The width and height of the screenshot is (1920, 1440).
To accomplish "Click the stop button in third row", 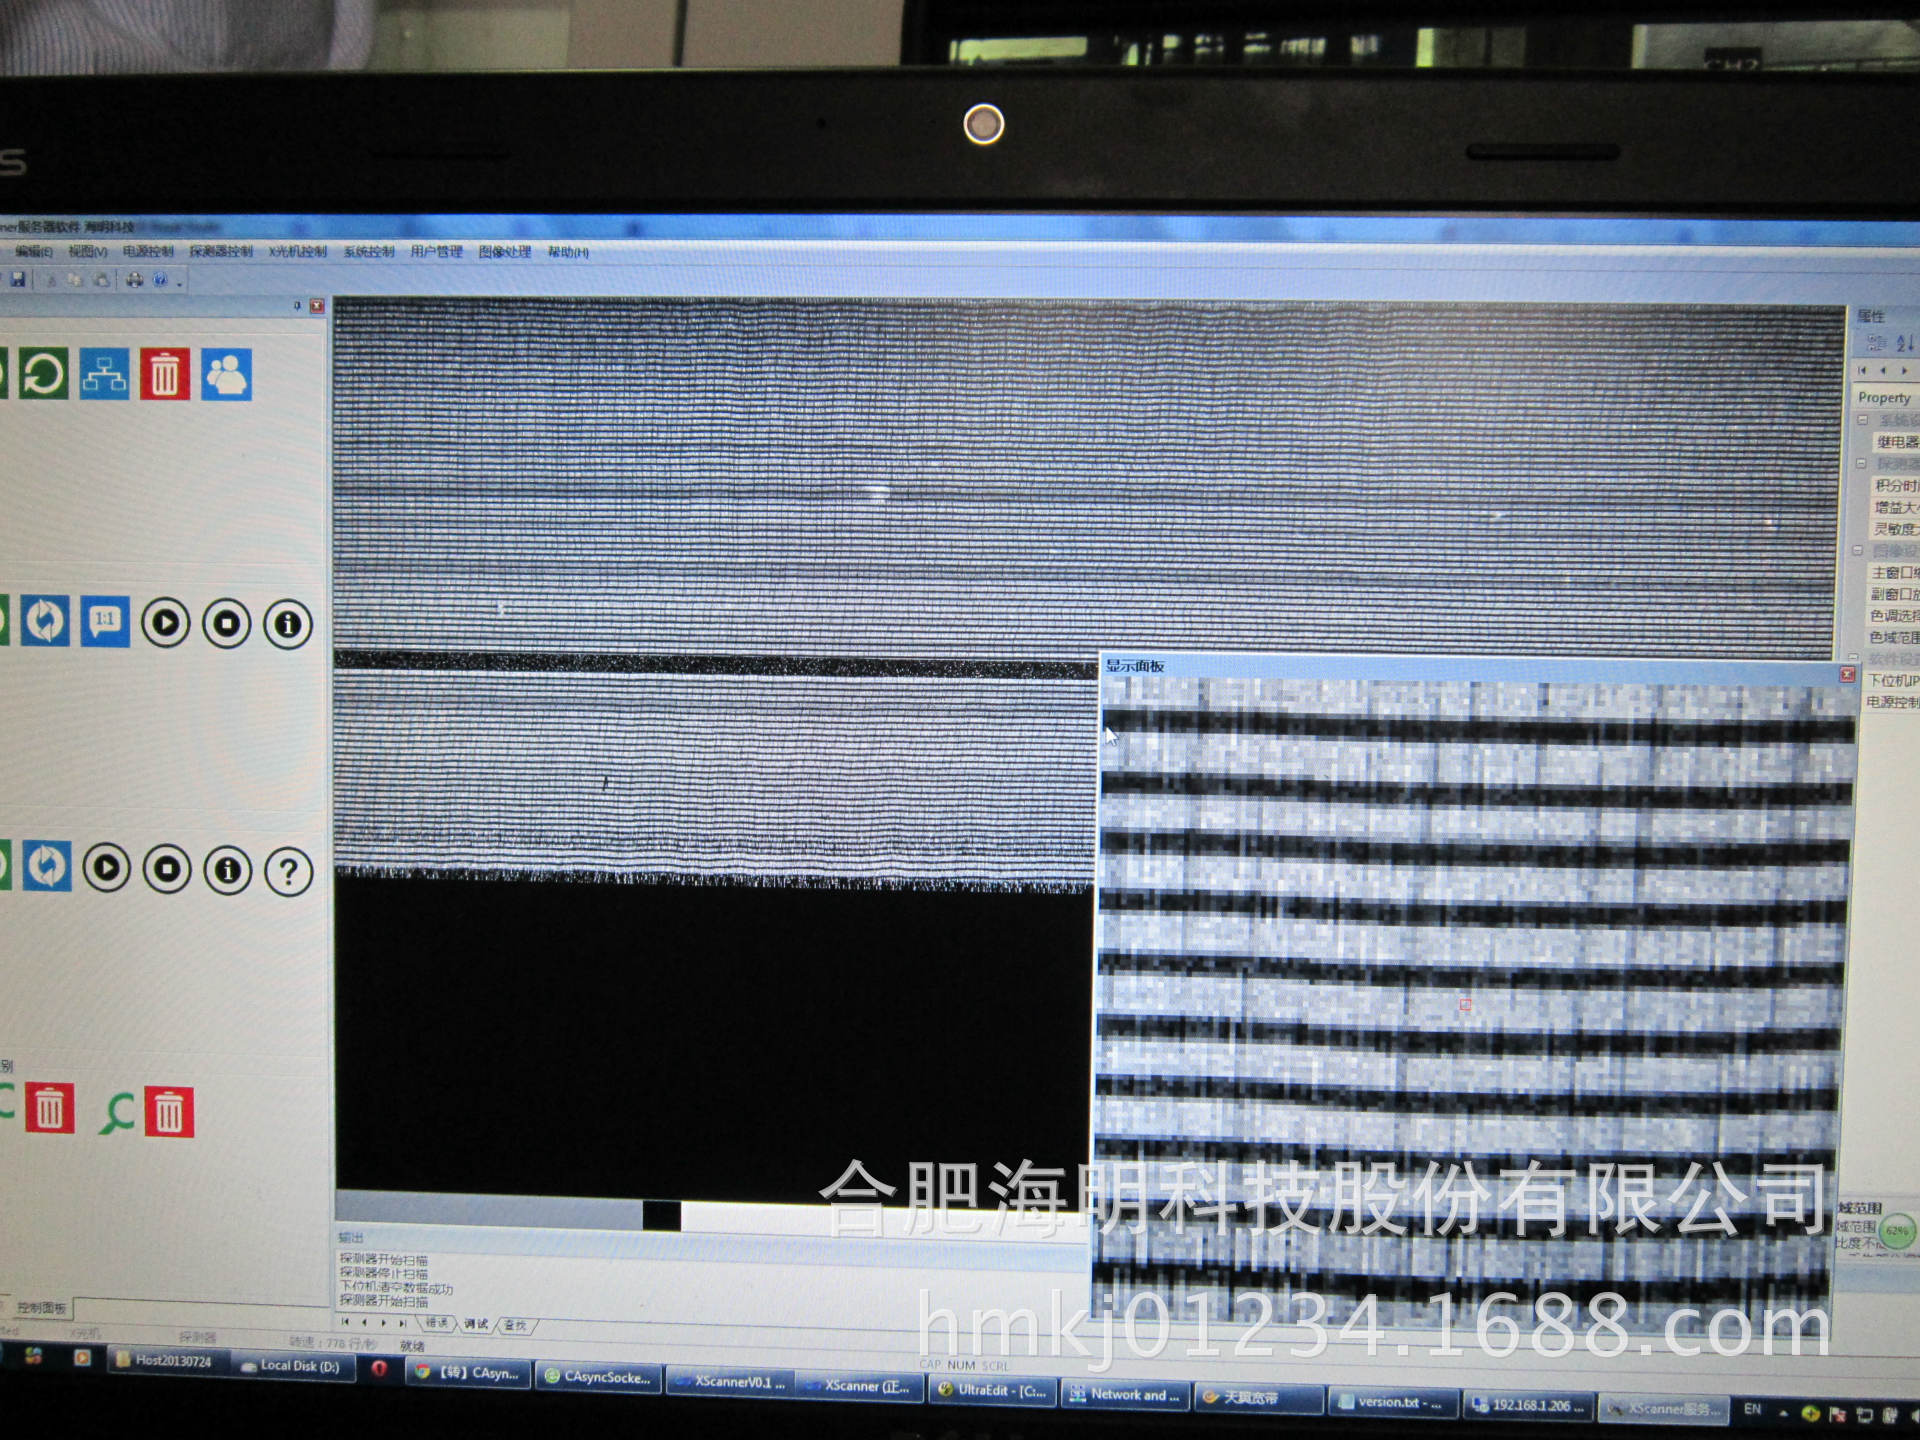I will pyautogui.click(x=167, y=869).
